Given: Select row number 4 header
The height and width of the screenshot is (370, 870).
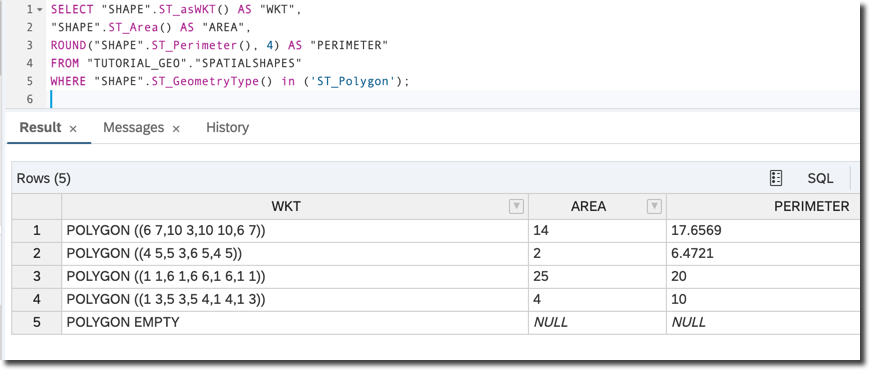Looking at the screenshot, I should pyautogui.click(x=37, y=300).
